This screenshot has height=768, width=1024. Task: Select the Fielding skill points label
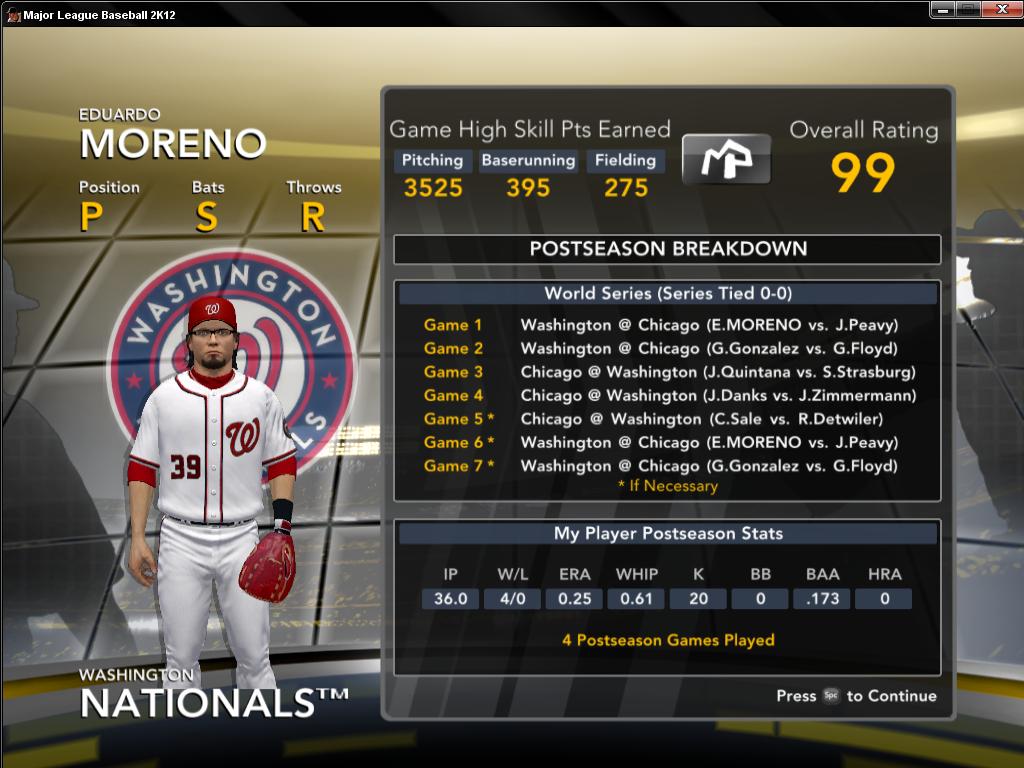coord(626,161)
